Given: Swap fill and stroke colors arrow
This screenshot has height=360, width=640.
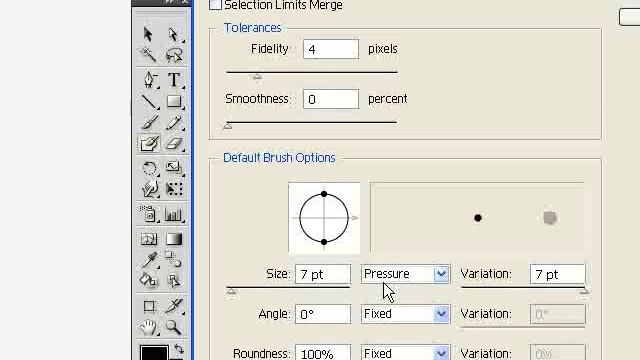Looking at the screenshot, I should pos(179,349).
